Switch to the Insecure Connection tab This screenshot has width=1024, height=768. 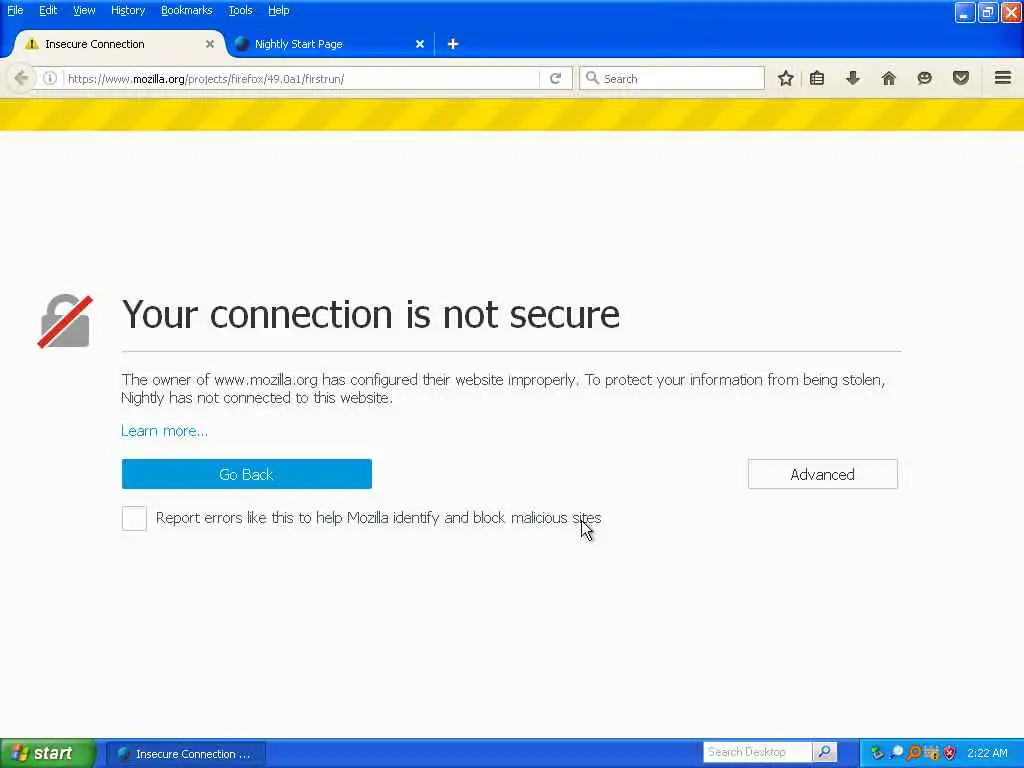point(119,44)
